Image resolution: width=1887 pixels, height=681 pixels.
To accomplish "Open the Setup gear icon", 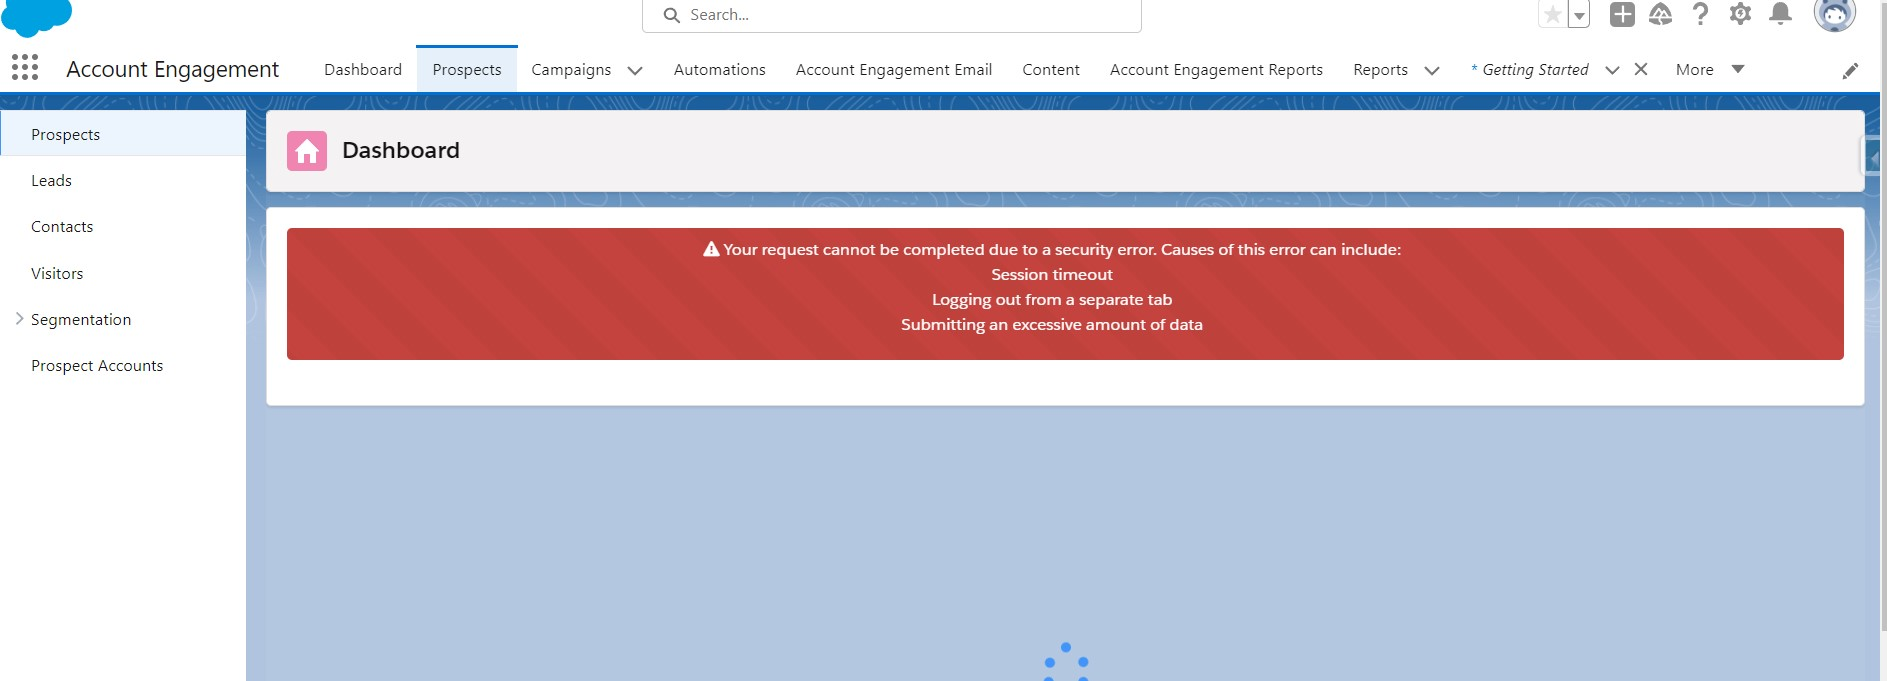I will coord(1741,14).
